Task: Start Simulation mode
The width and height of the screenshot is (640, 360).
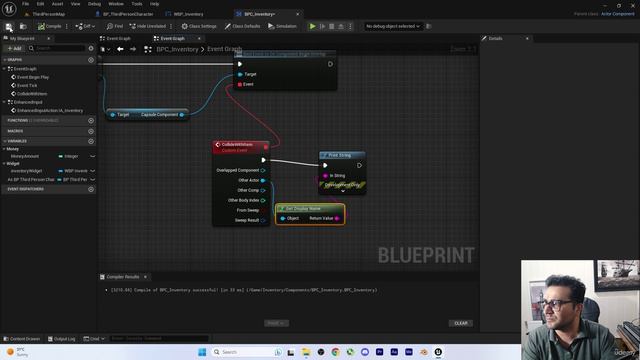Action: point(282,27)
